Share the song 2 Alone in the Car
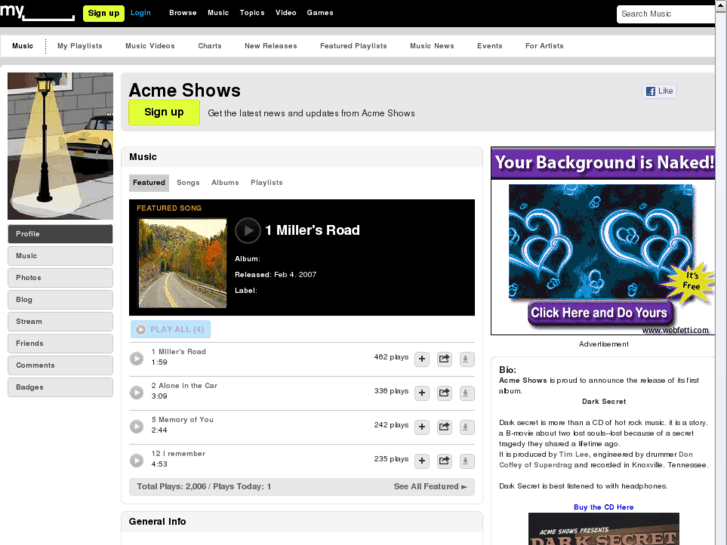Screen dimensions: 727x545 tap(444, 393)
